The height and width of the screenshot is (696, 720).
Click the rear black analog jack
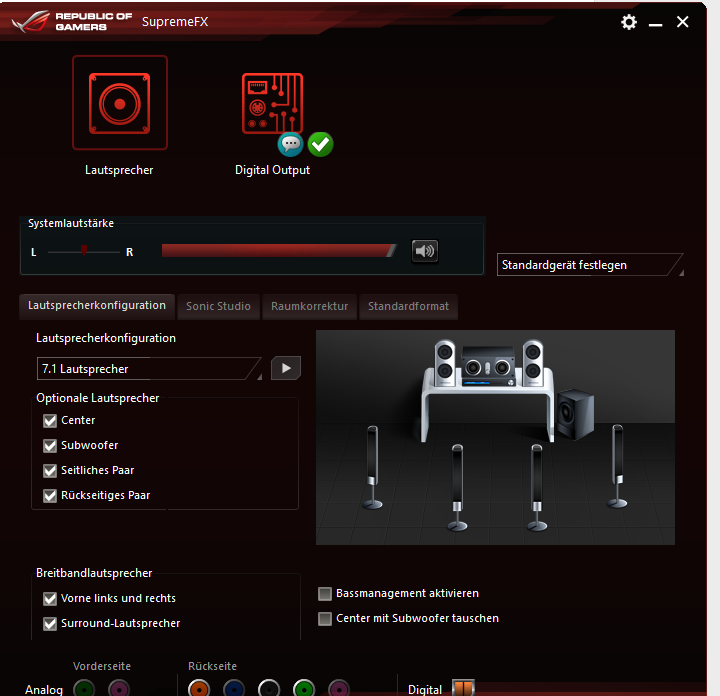[x=269, y=689]
